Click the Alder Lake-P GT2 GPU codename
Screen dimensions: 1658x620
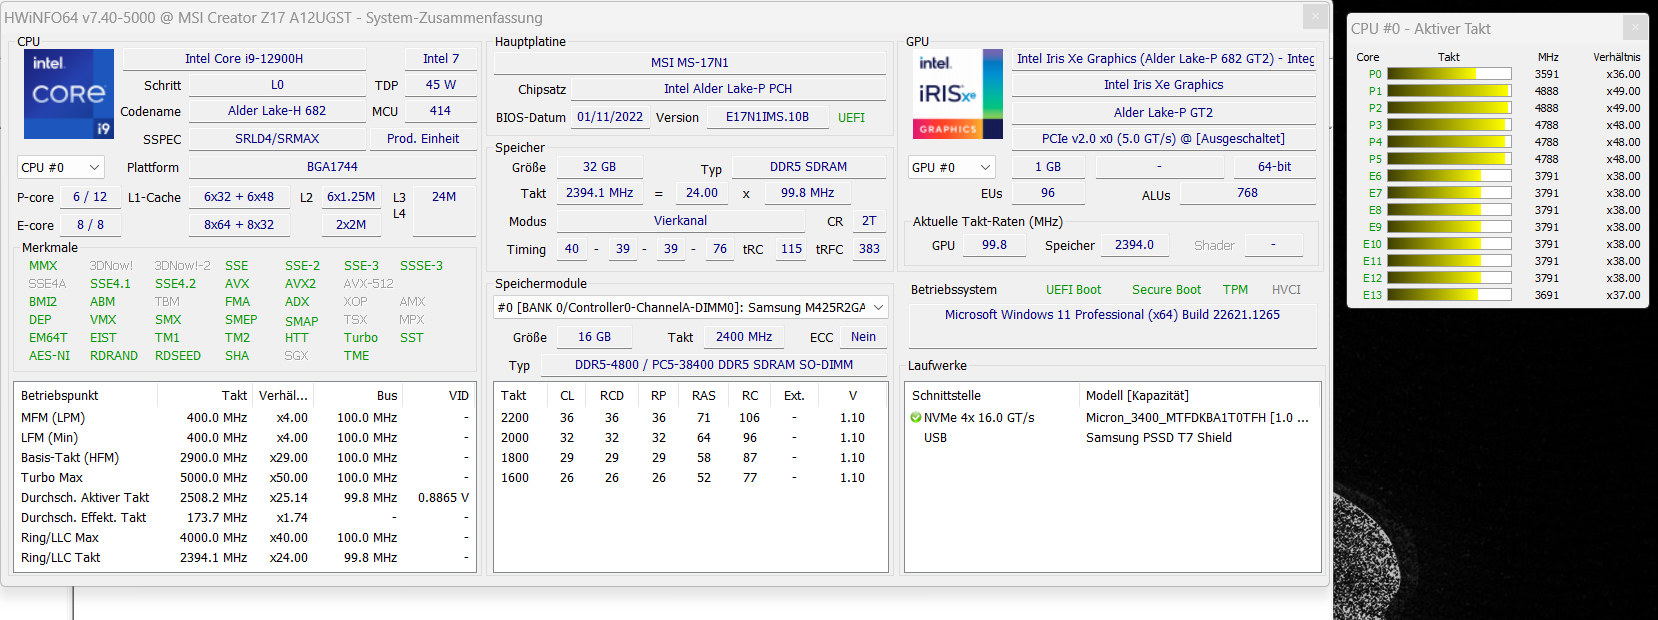[1164, 113]
